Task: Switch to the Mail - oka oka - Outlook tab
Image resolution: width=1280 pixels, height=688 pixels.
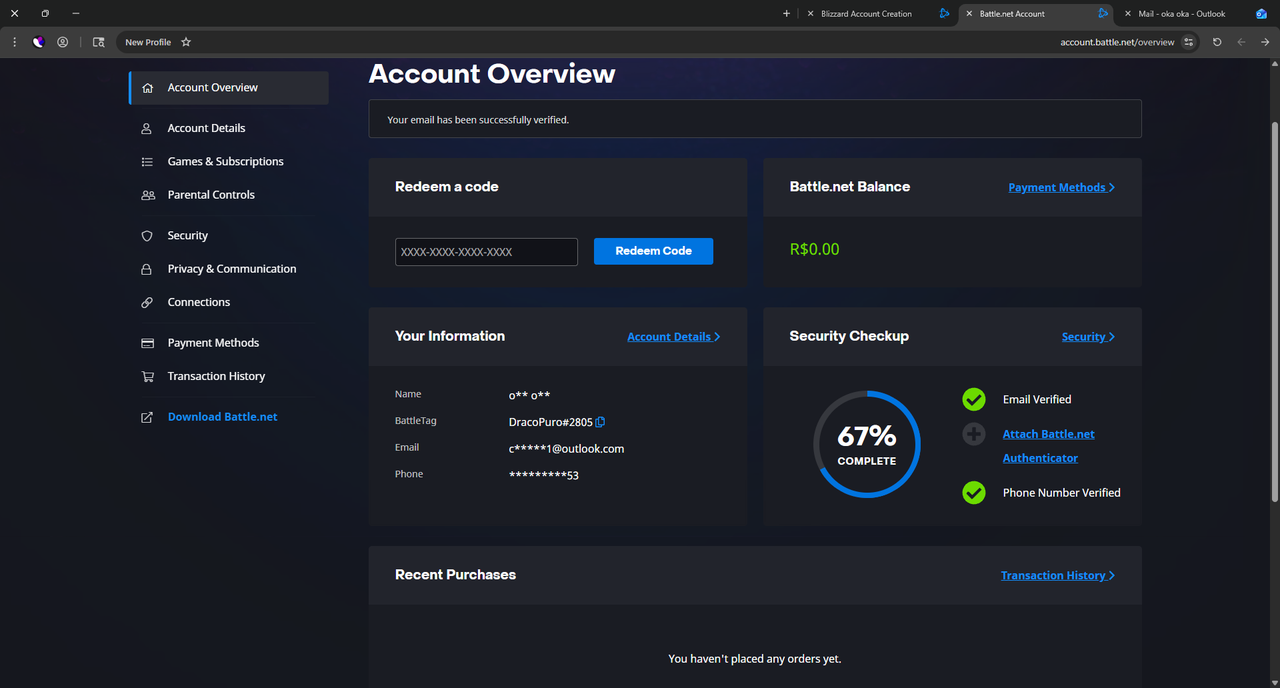Action: click(x=1197, y=14)
